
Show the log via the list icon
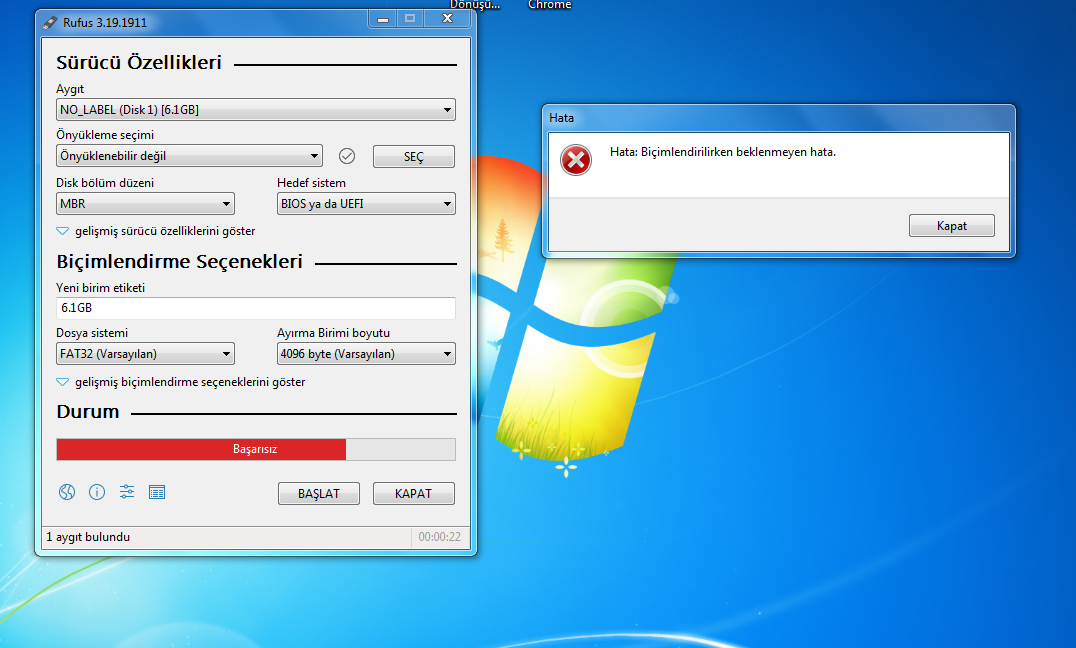click(157, 492)
